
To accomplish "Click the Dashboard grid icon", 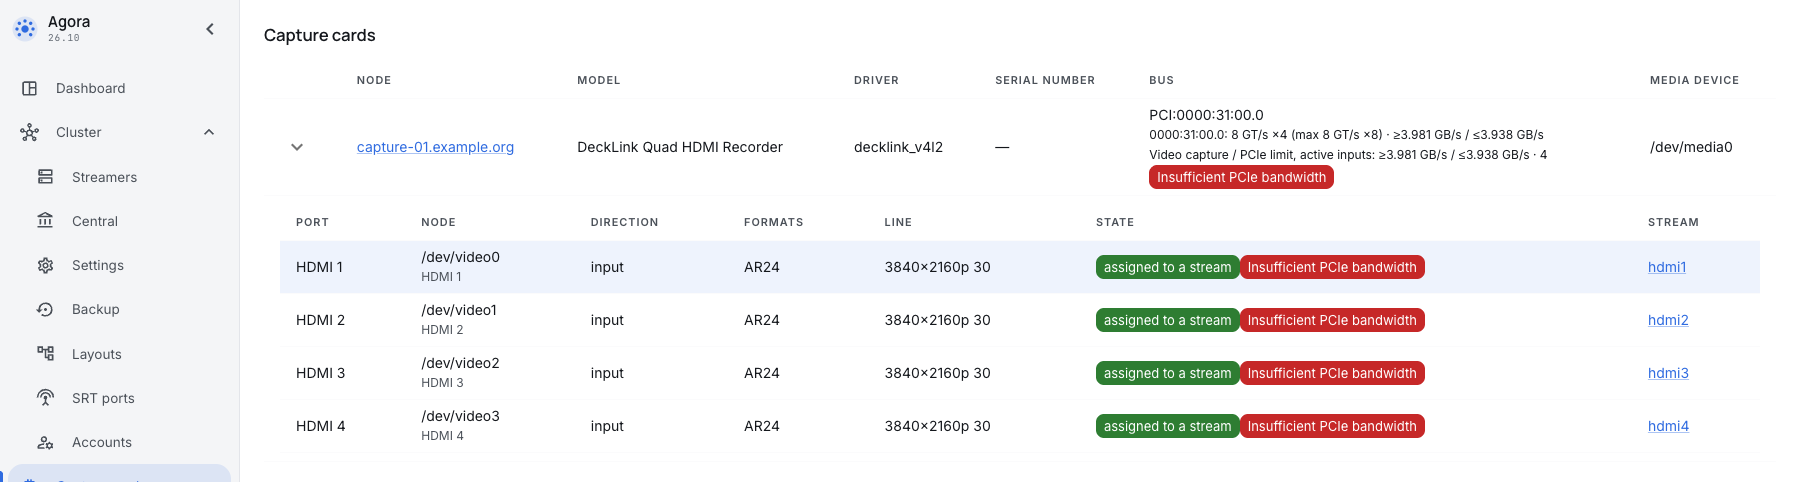I will point(30,88).
